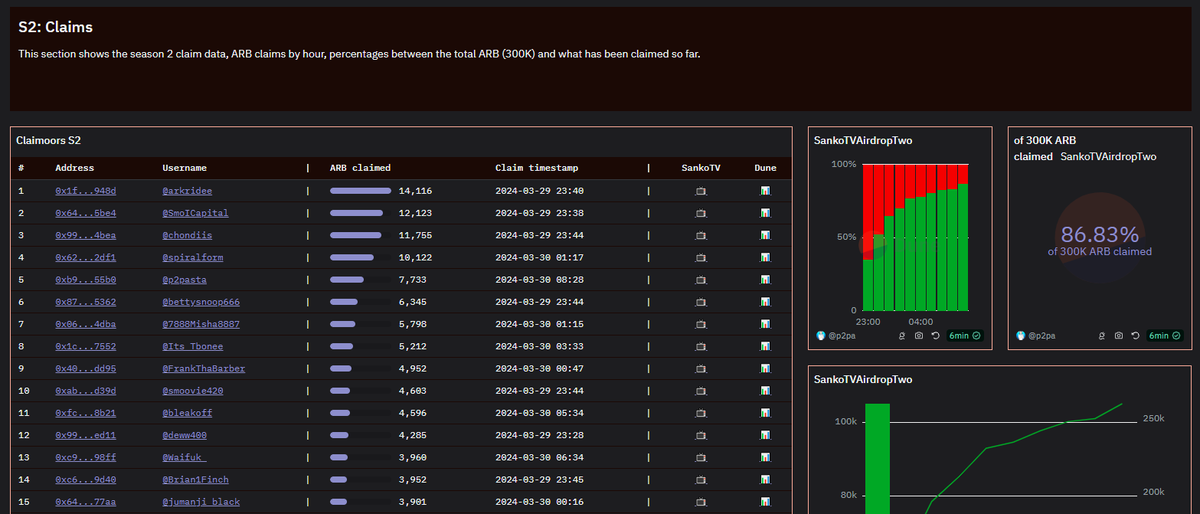Open the SankoTV icon for @bleakoff
This screenshot has width=1200, height=514.
[x=701, y=412]
